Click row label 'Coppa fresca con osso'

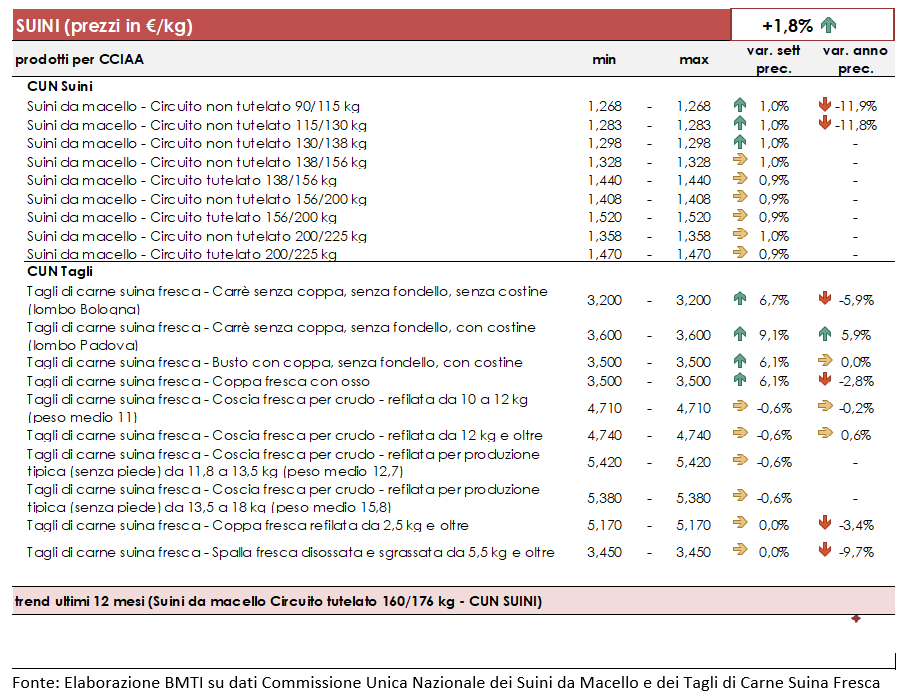click(198, 382)
